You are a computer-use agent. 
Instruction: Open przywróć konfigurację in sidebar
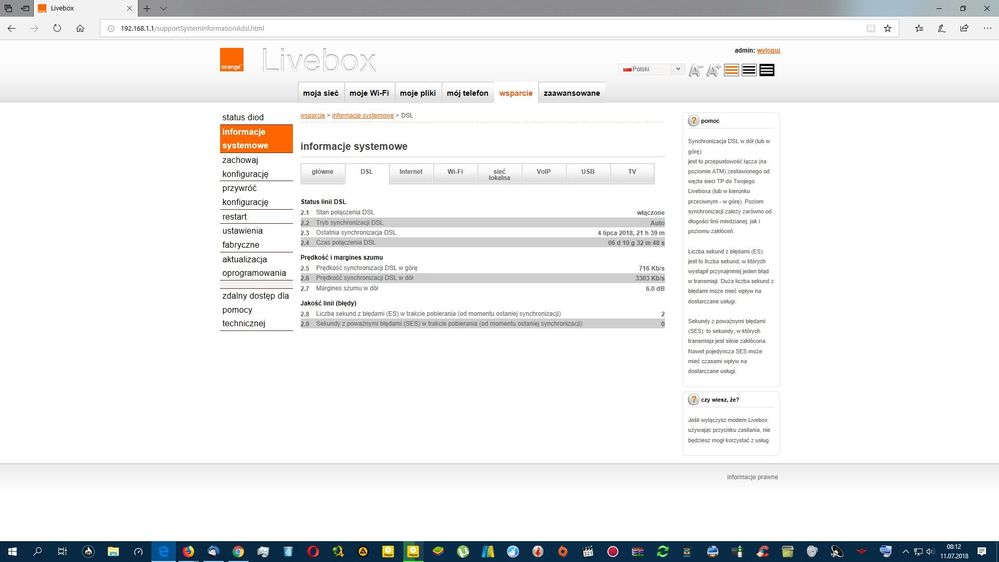[256, 195]
